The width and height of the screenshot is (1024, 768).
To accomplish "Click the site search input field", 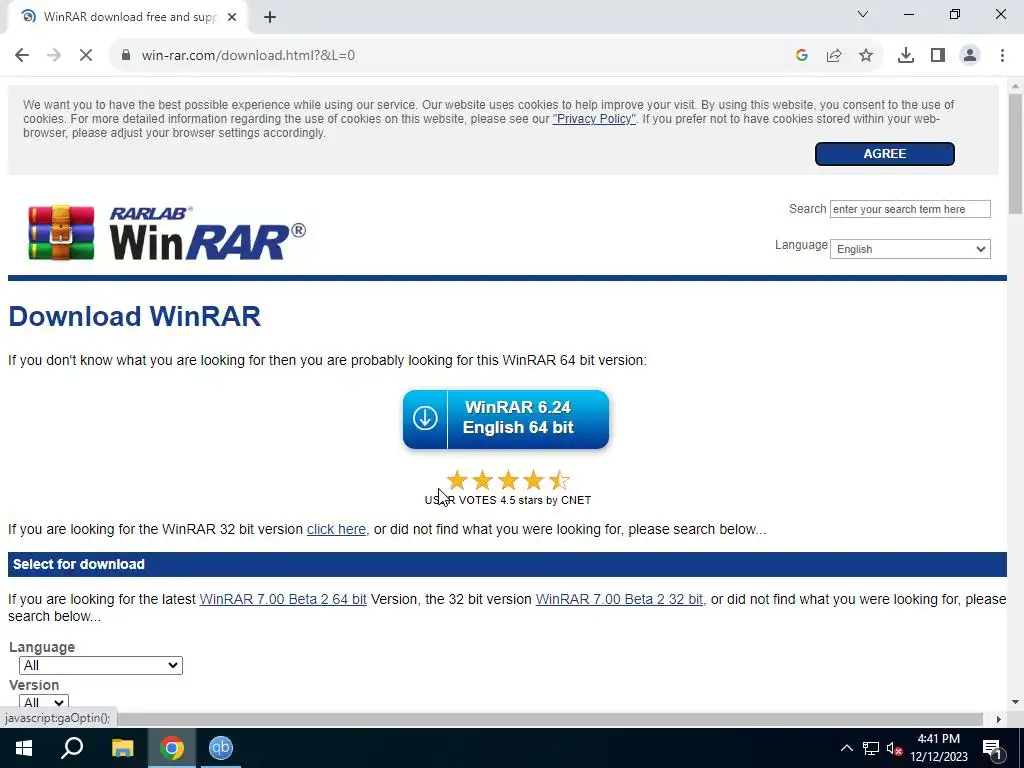I will tap(910, 209).
